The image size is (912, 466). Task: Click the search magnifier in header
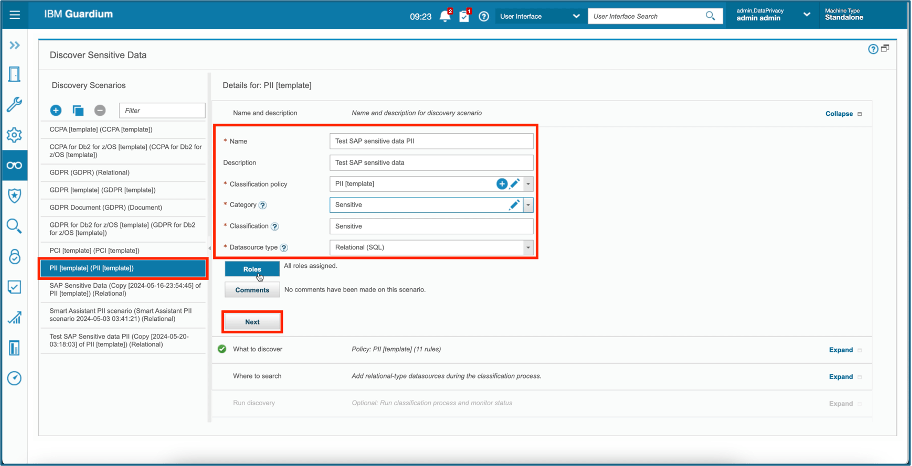tap(710, 16)
